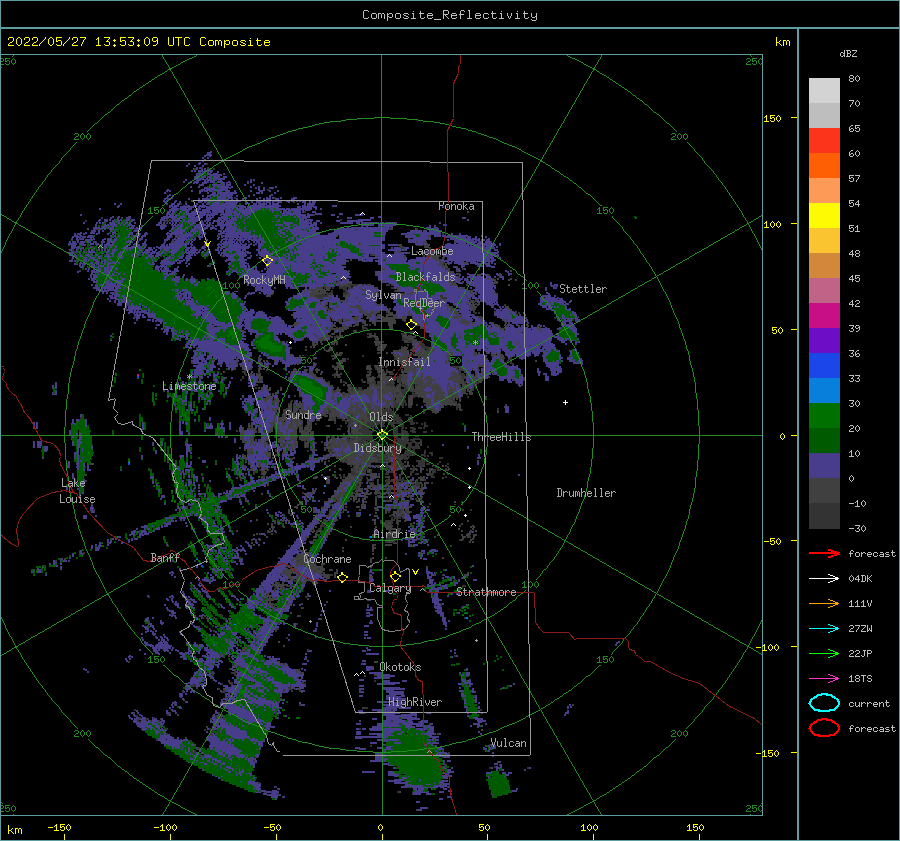Click the Ponoka town label

coord(456,206)
